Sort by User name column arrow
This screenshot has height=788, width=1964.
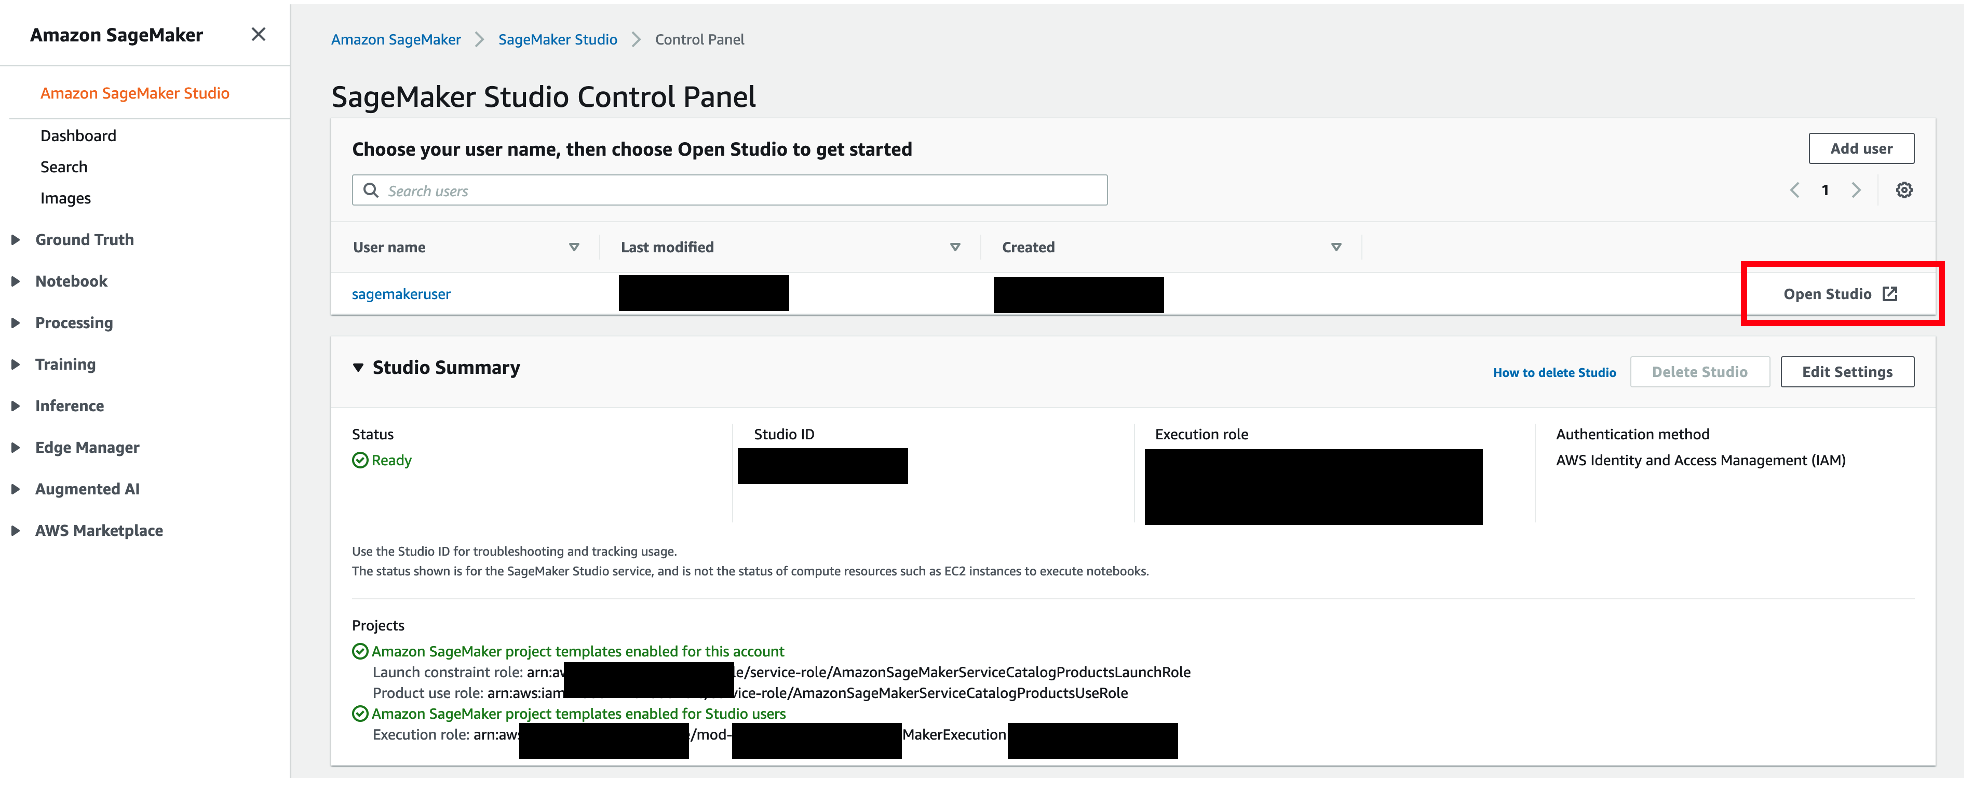tap(574, 247)
